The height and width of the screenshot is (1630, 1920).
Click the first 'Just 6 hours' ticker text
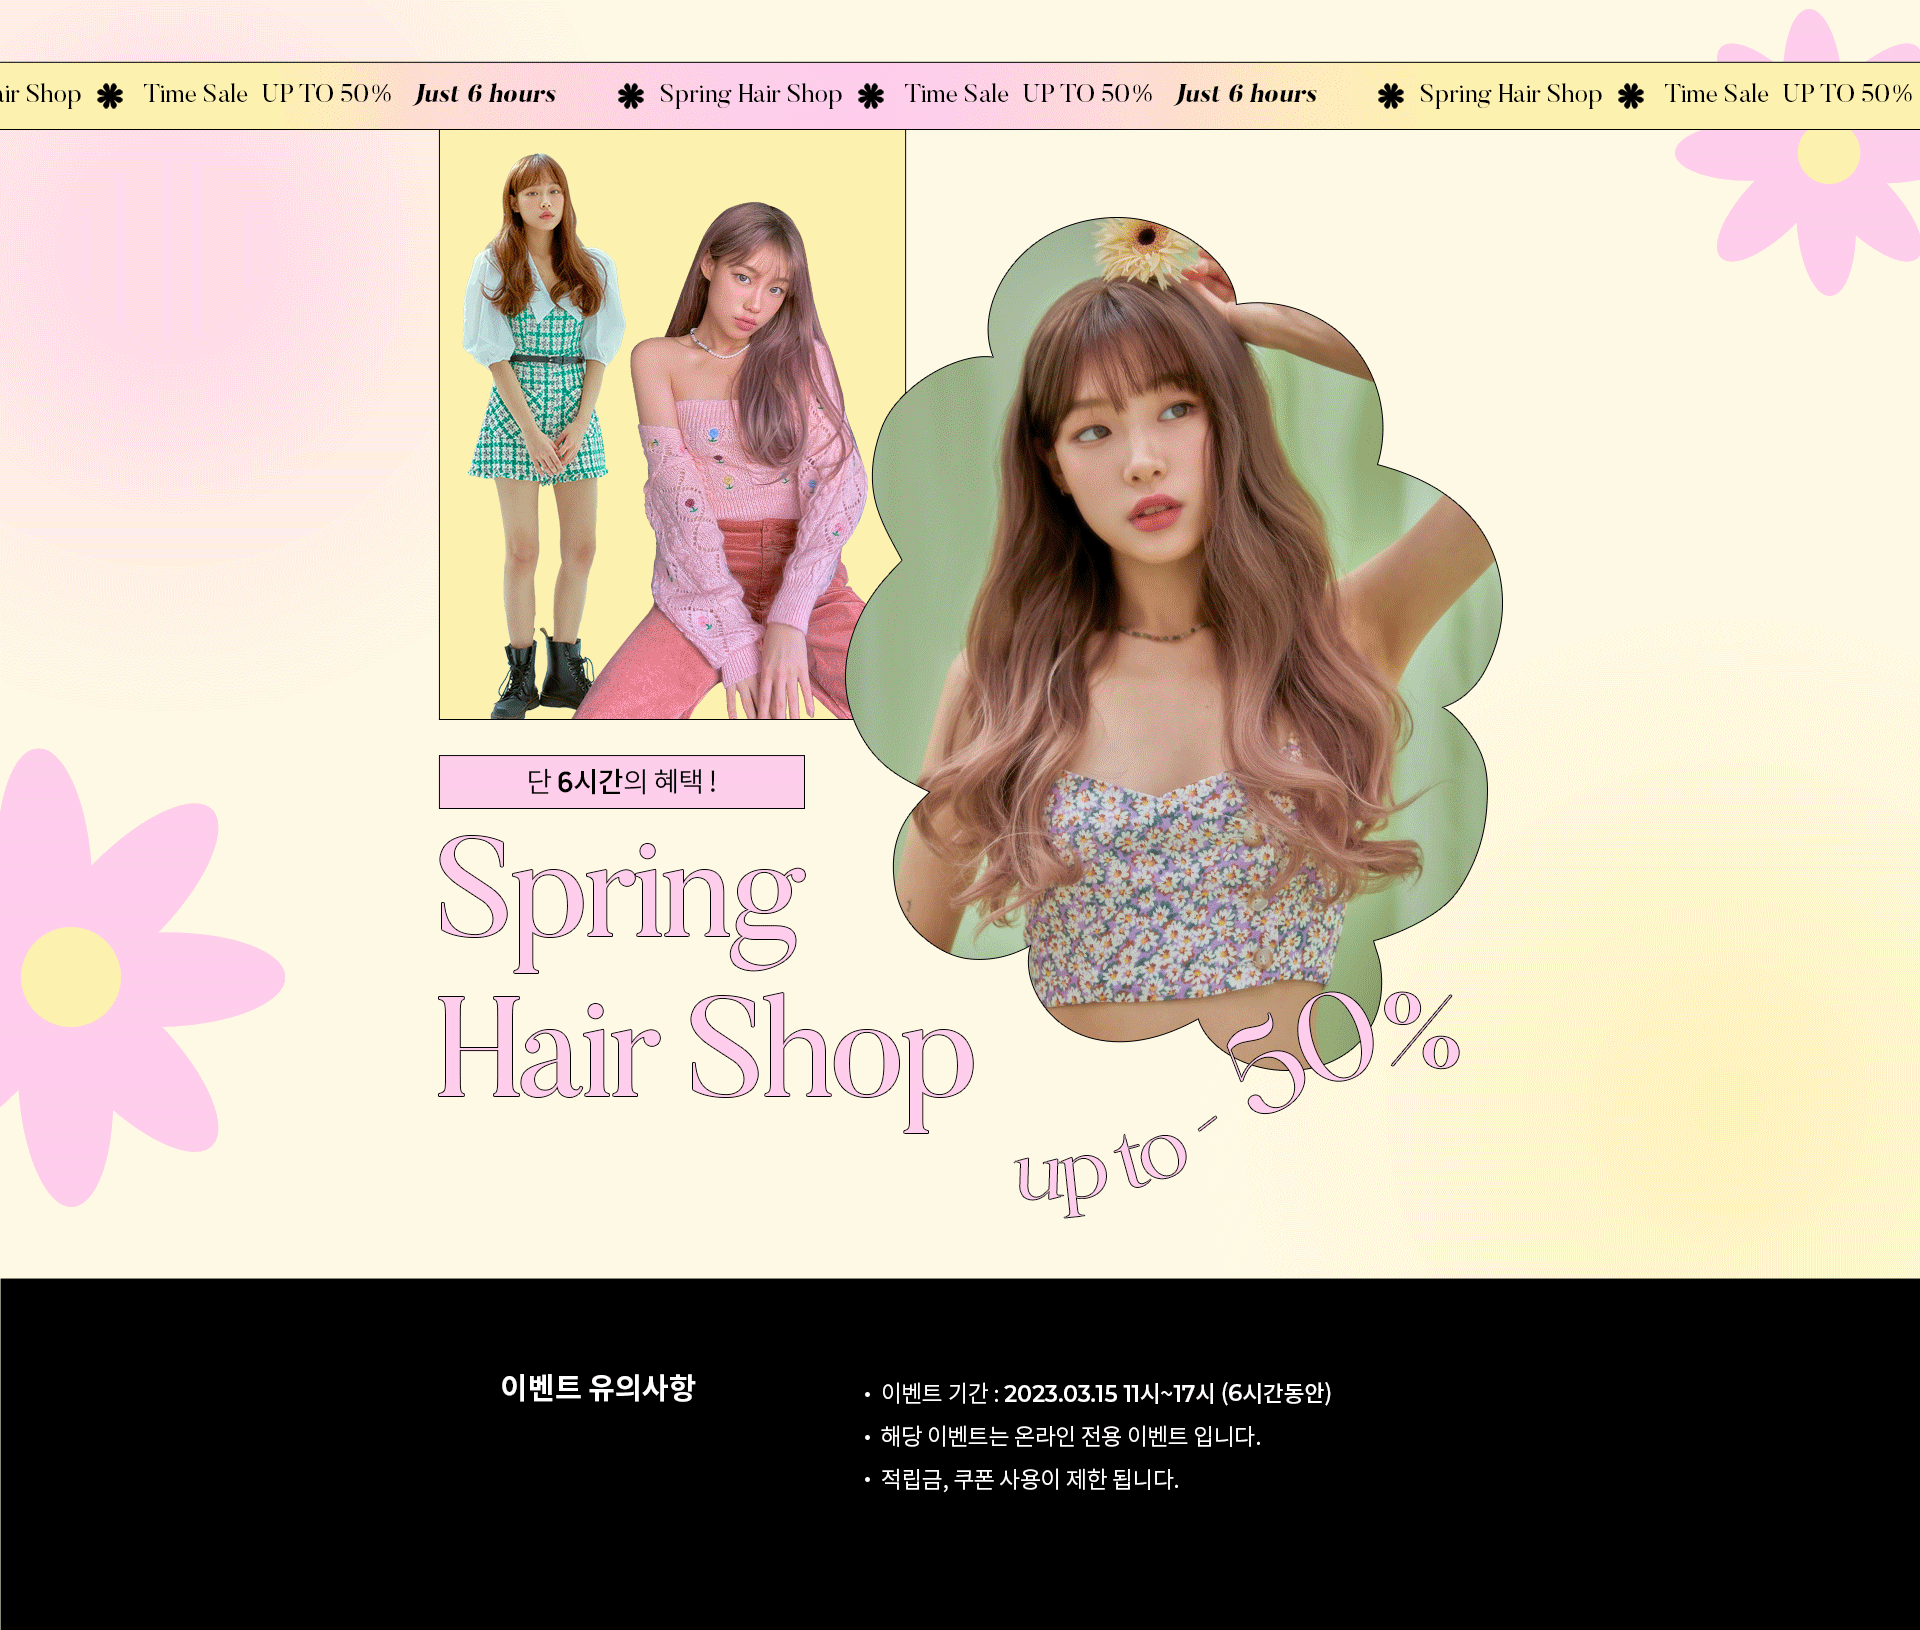click(x=485, y=94)
